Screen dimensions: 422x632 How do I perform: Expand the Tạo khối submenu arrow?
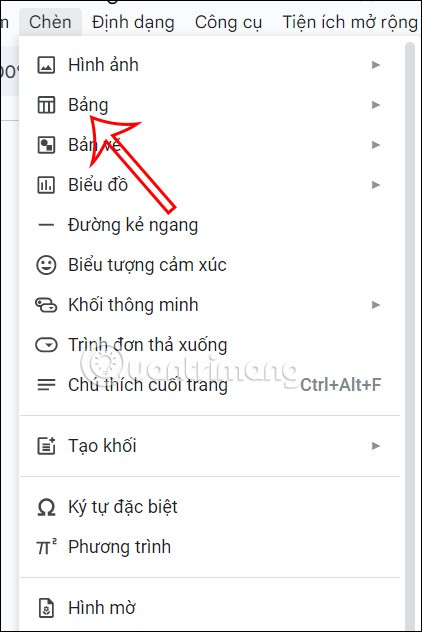point(376,446)
